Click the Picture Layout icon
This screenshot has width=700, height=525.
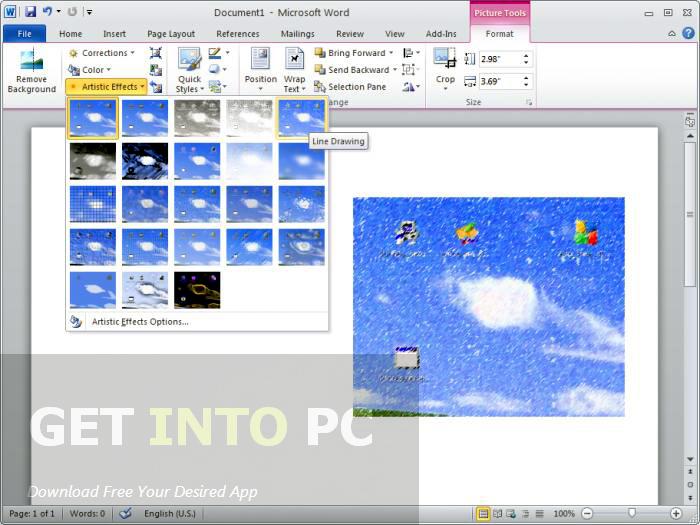pyautogui.click(x=215, y=86)
